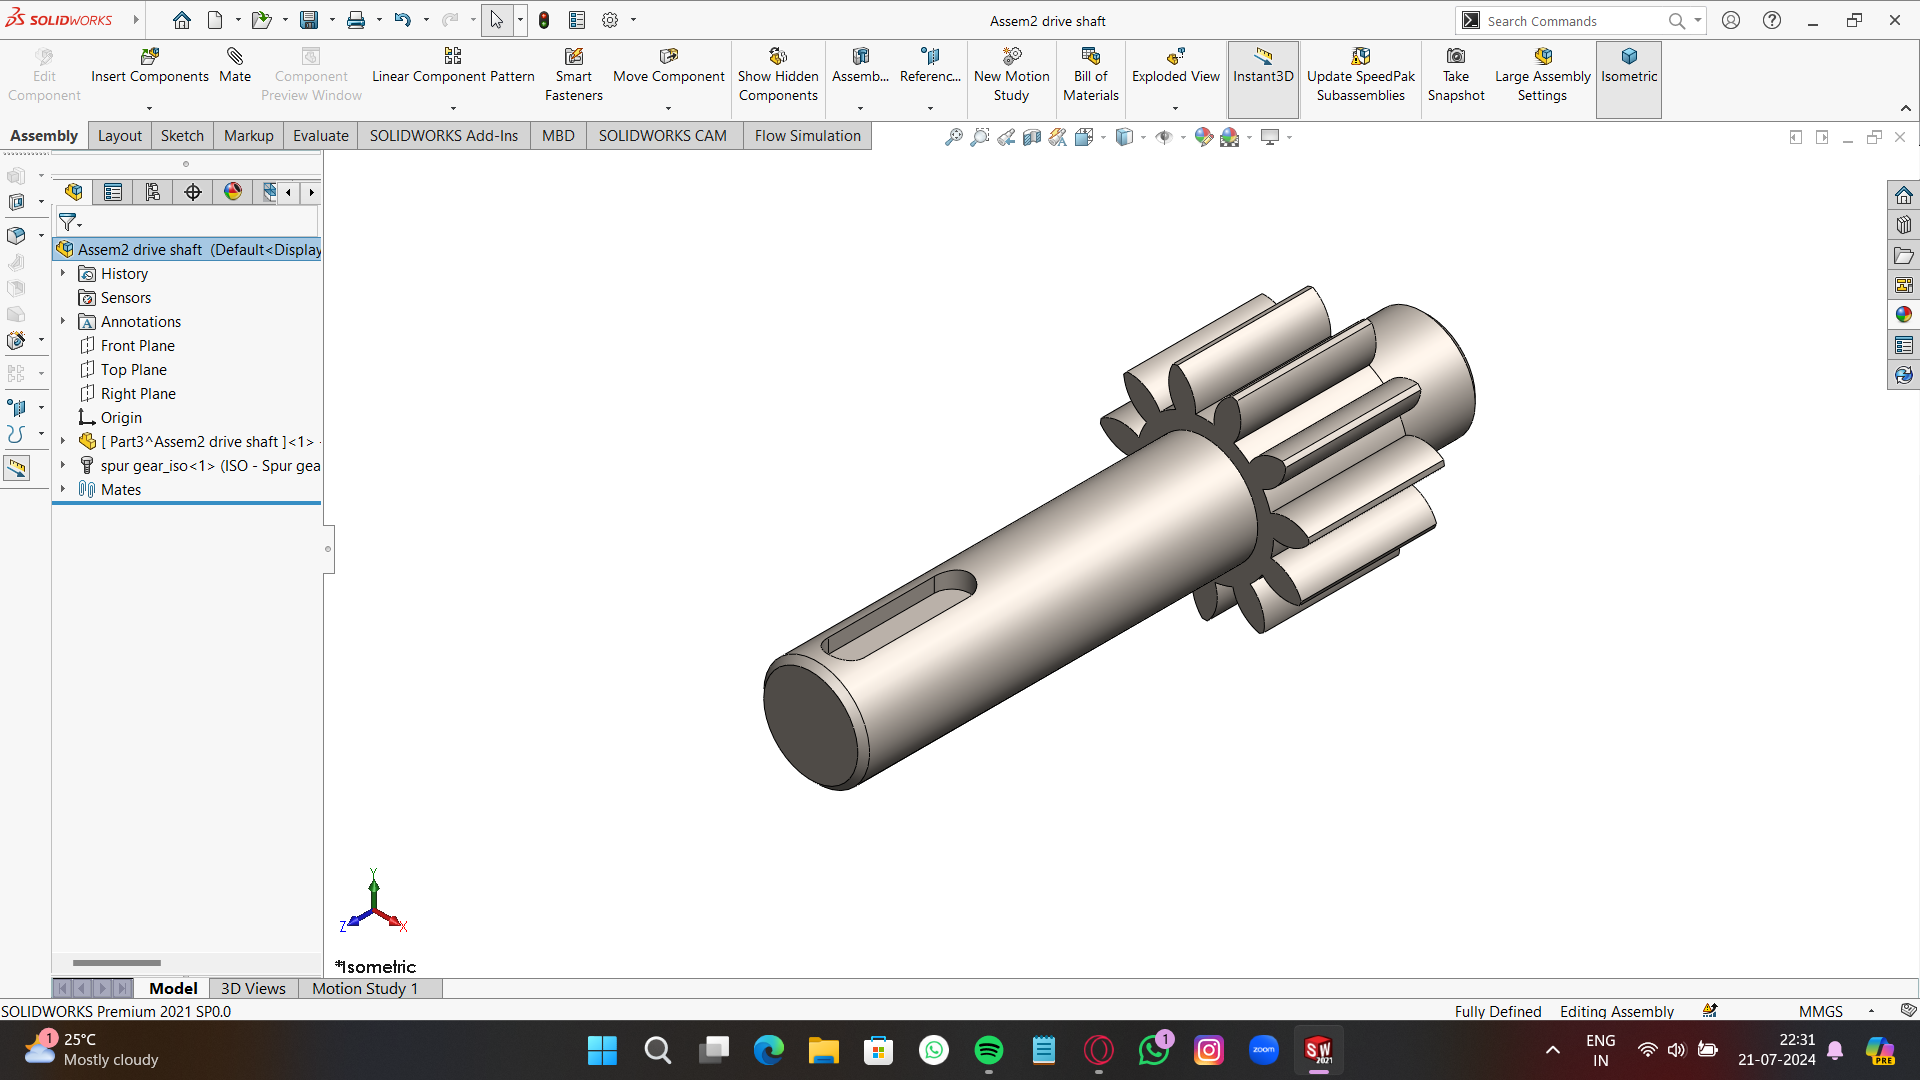Click Show Hidden Components
The width and height of the screenshot is (1920, 1080).
pos(778,75)
